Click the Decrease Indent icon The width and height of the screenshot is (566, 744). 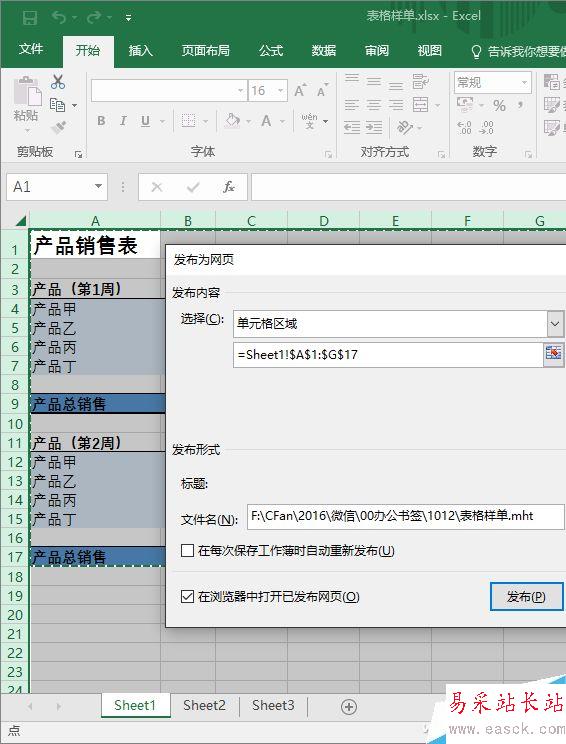point(352,127)
